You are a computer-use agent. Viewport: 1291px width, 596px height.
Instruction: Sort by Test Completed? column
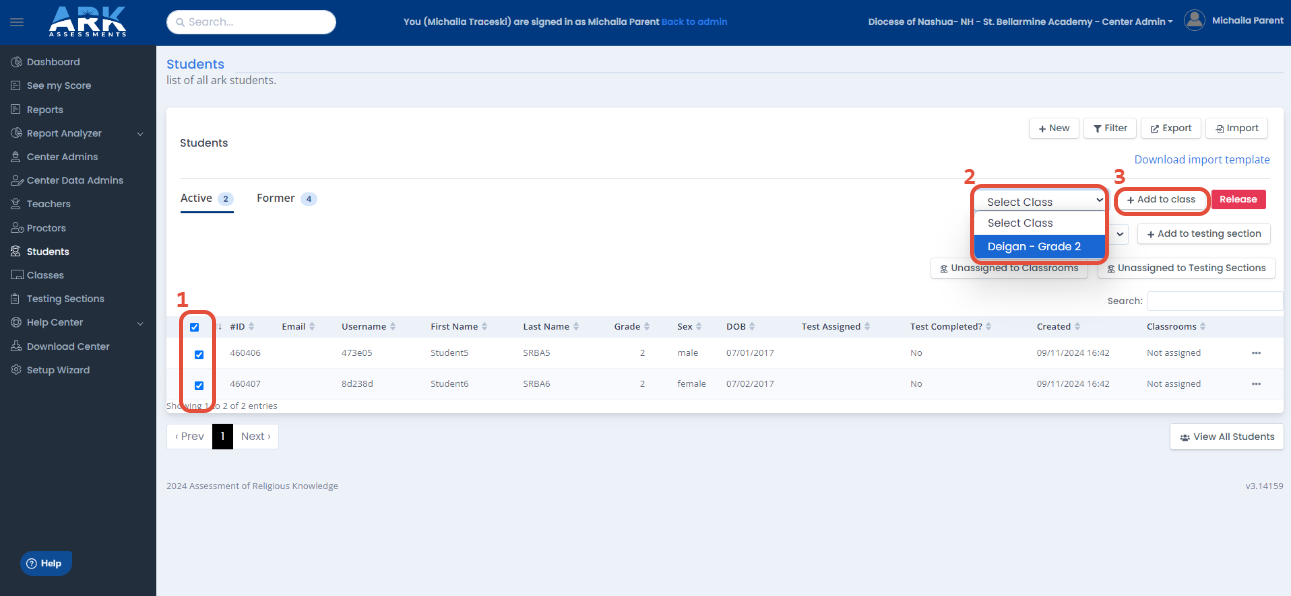952,327
